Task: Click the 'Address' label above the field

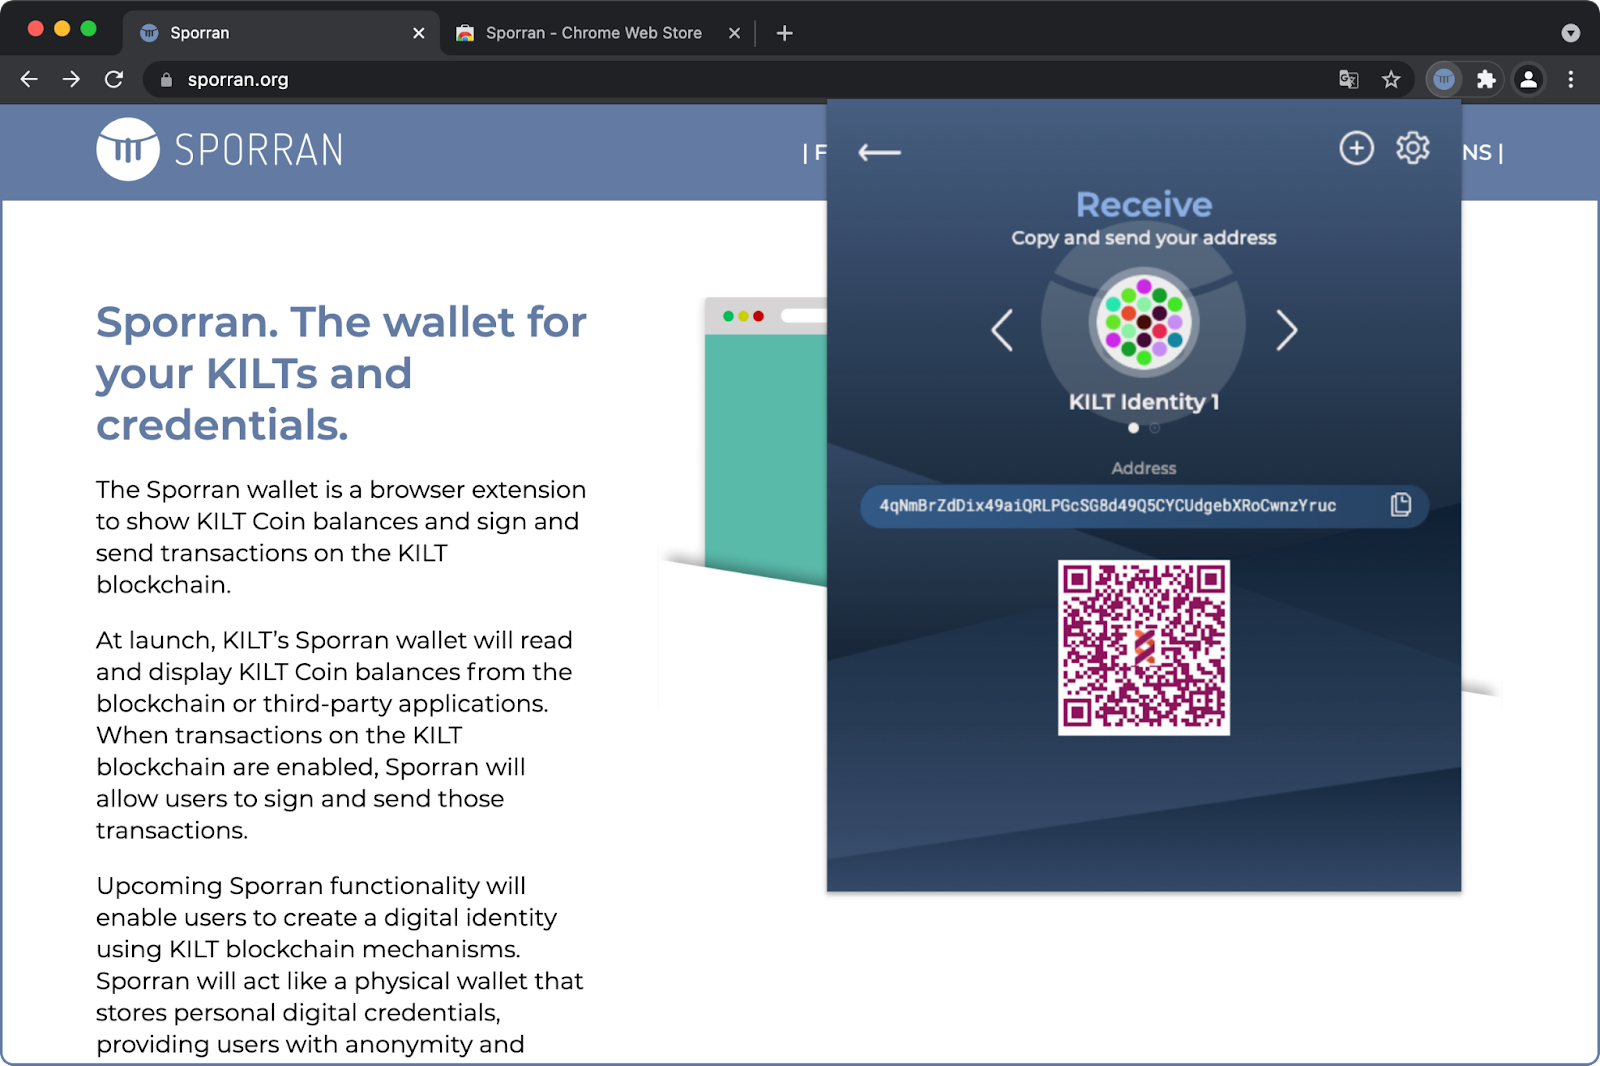Action: click(x=1144, y=468)
